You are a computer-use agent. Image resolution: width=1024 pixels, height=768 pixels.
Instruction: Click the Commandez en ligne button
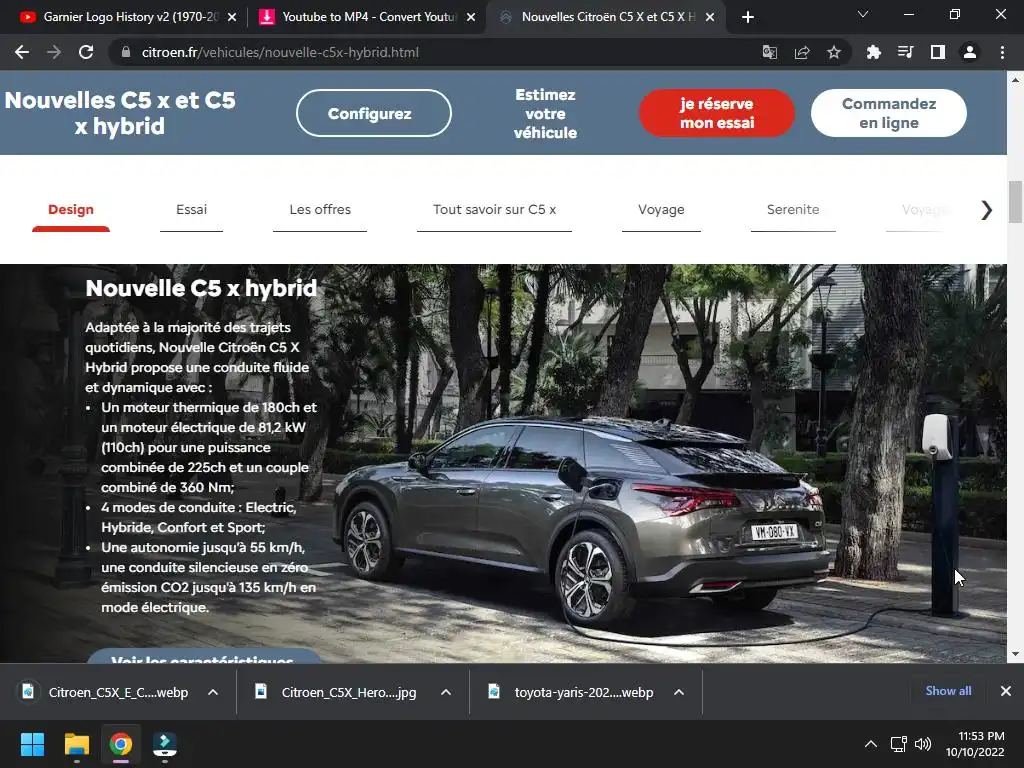(889, 113)
